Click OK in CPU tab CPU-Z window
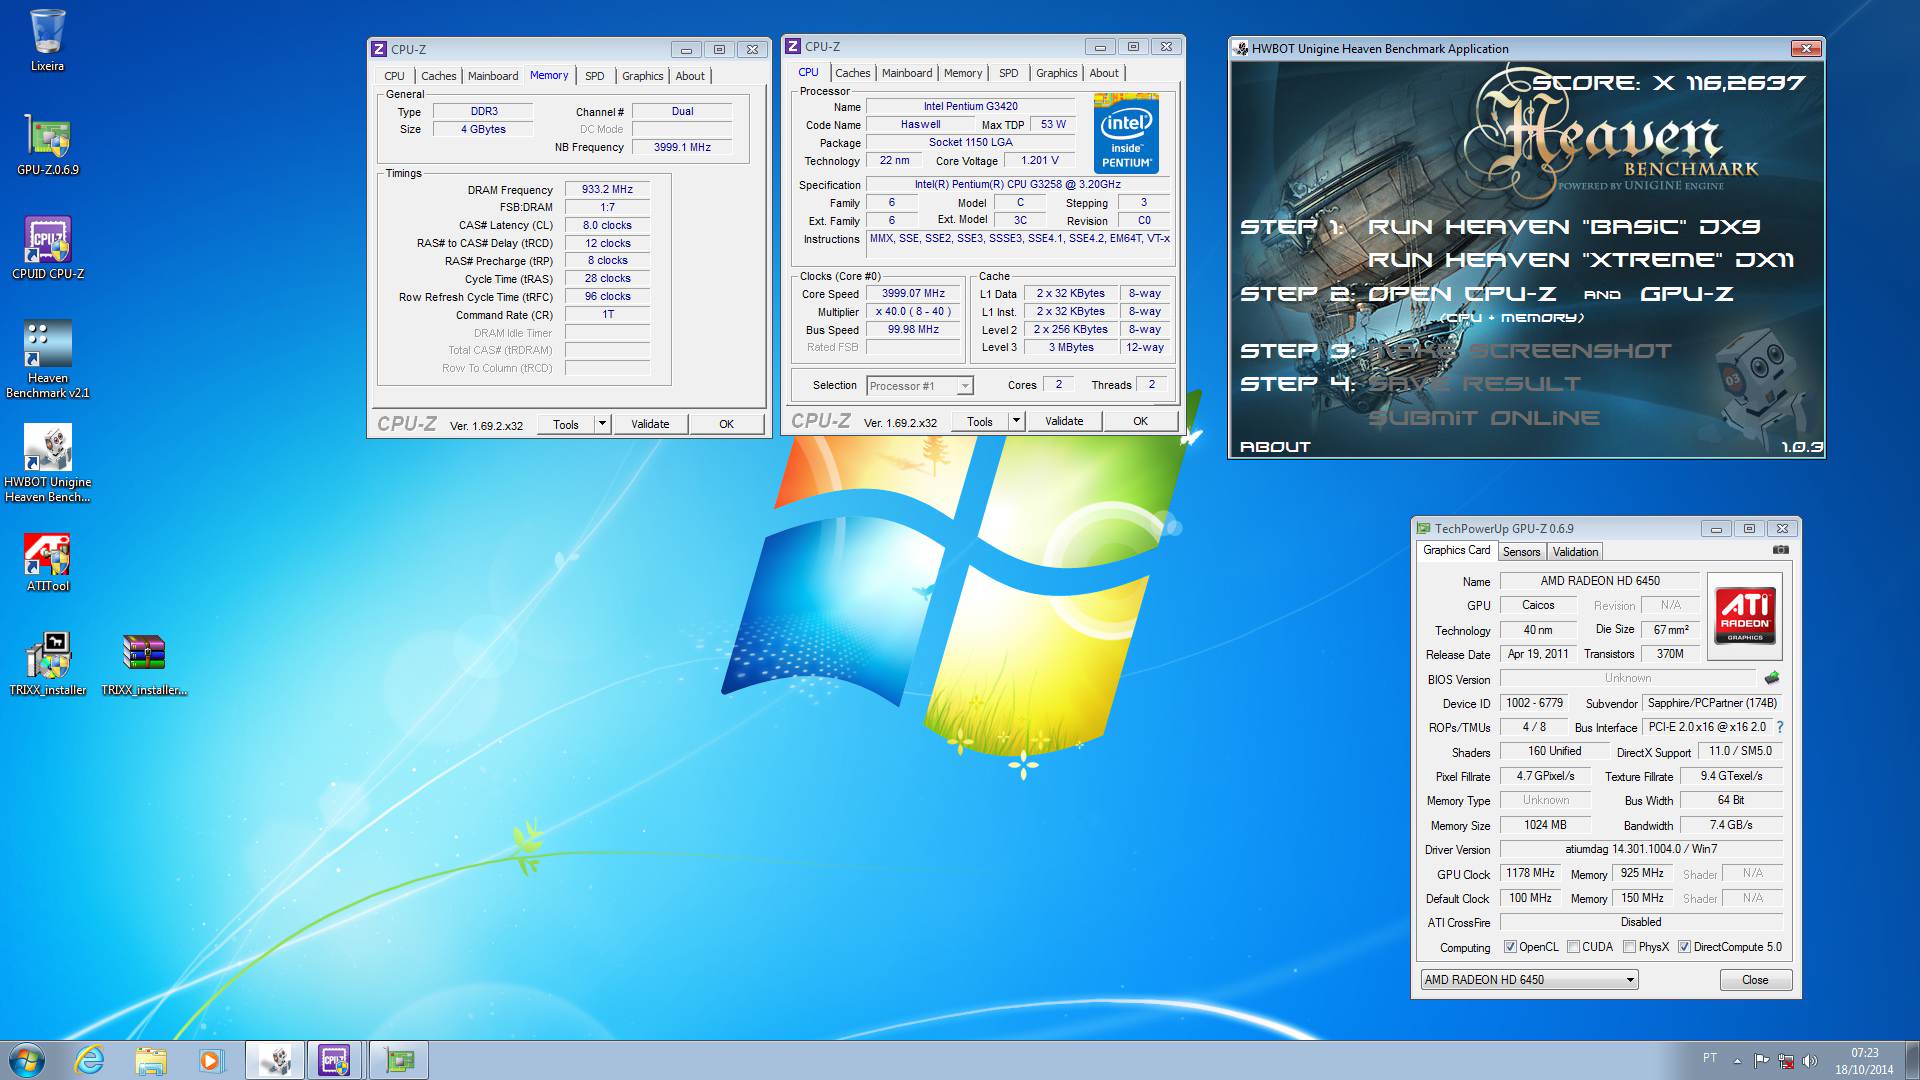This screenshot has width=1920, height=1080. [x=1140, y=421]
